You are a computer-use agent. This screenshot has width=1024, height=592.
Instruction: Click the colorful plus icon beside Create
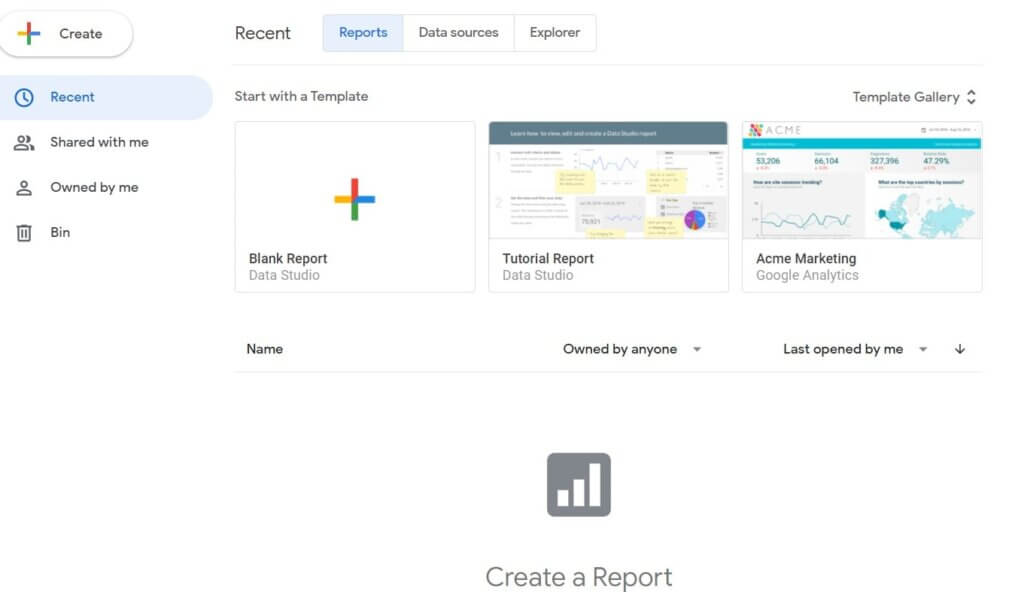29,33
